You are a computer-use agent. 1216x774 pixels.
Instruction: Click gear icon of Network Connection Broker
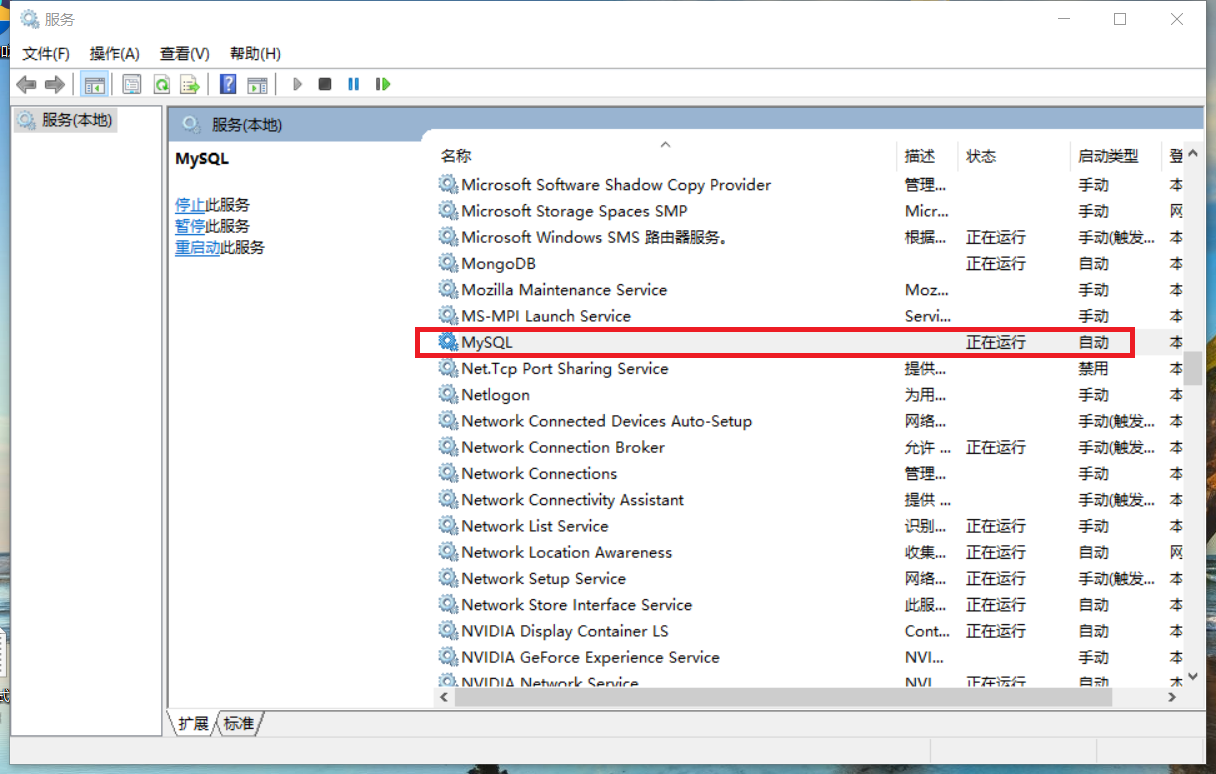[448, 447]
